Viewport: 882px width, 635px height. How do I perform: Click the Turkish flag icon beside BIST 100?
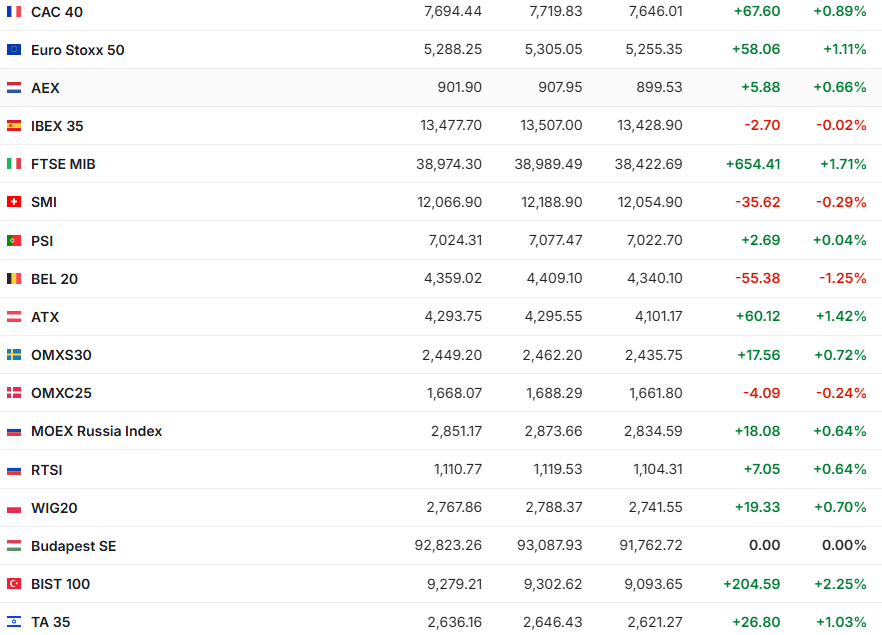14,584
